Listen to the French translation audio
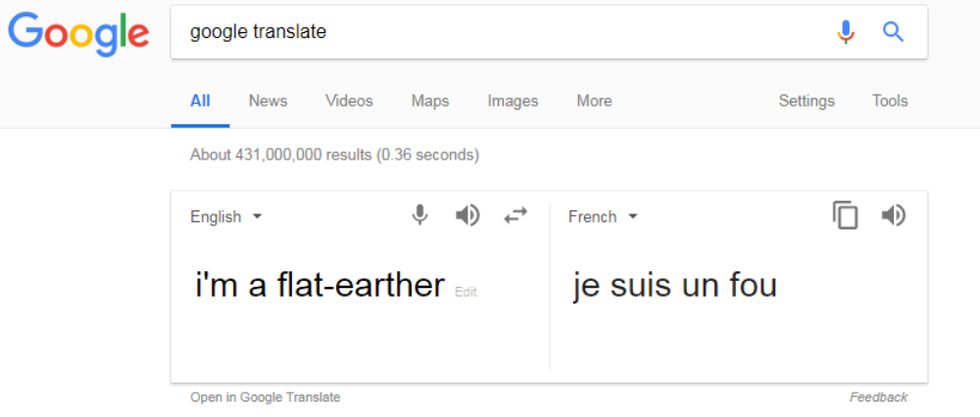 pyautogui.click(x=894, y=216)
